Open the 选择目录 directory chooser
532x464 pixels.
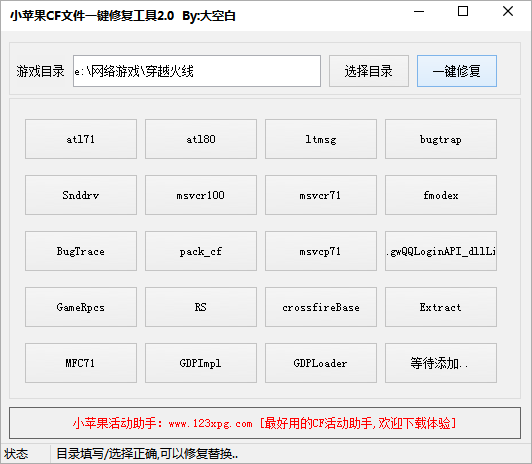coord(369,71)
